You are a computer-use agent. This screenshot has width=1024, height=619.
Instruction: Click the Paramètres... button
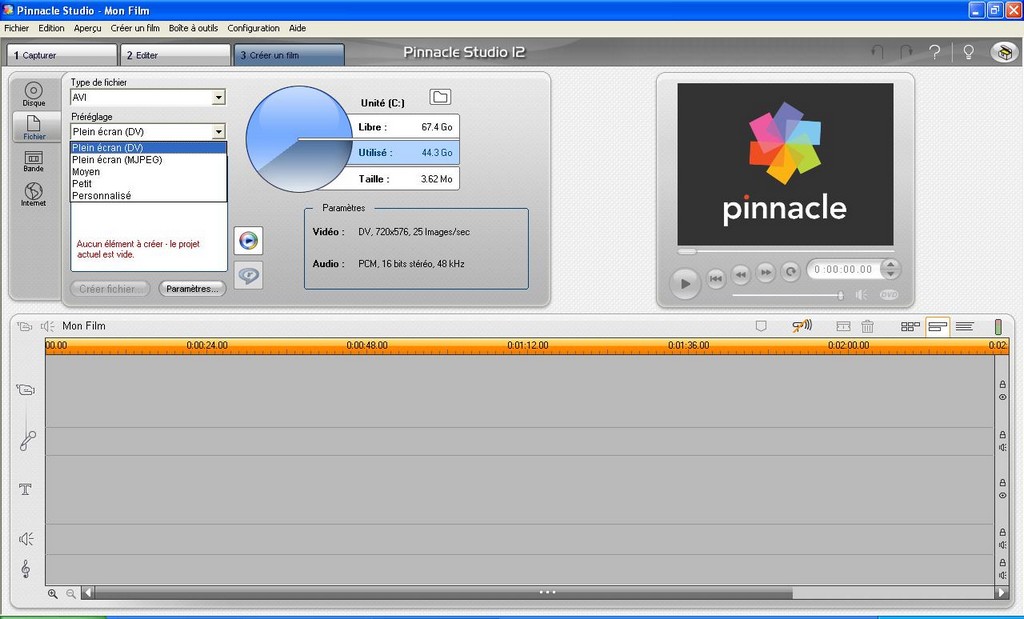[x=192, y=289]
